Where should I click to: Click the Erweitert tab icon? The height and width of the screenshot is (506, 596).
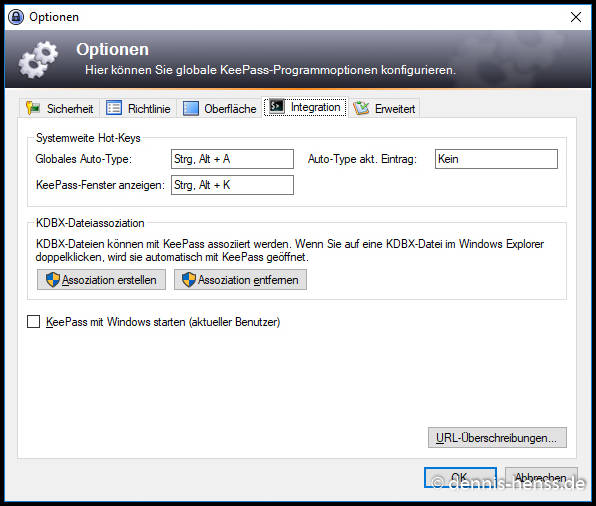point(361,108)
